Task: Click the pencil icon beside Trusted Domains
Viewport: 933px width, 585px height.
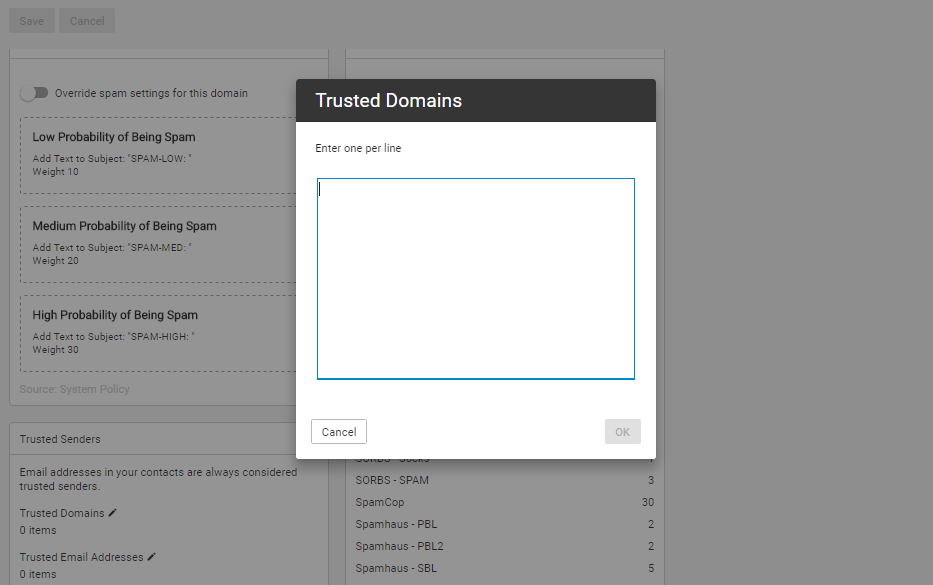Action: (x=113, y=513)
